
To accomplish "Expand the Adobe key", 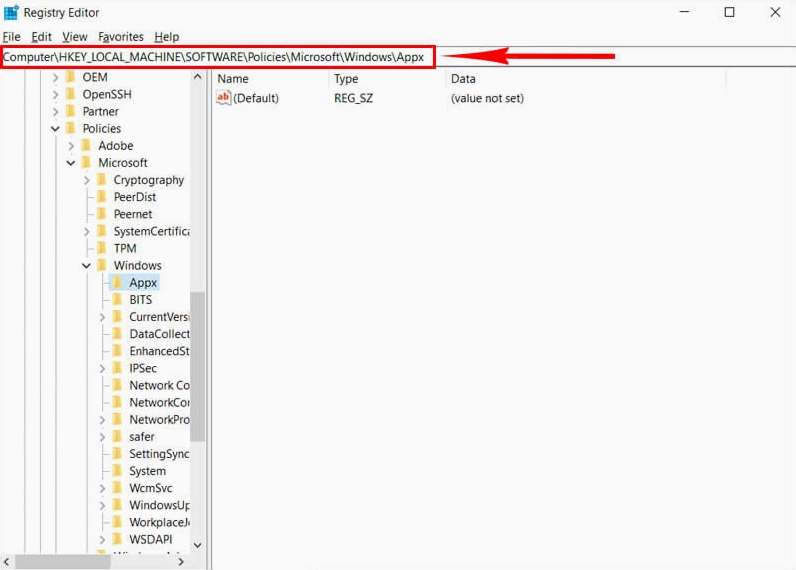I will [71, 146].
